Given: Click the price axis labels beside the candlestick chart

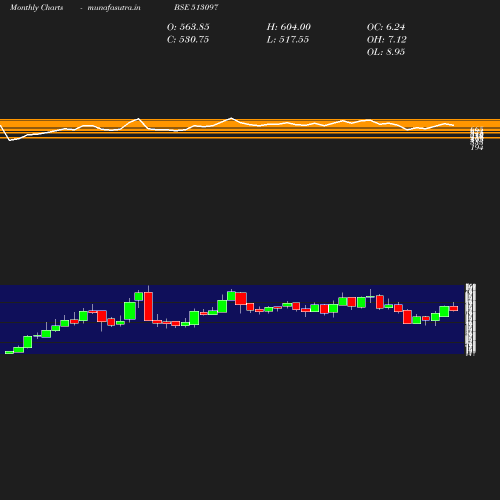Looking at the screenshot, I should [x=470, y=320].
